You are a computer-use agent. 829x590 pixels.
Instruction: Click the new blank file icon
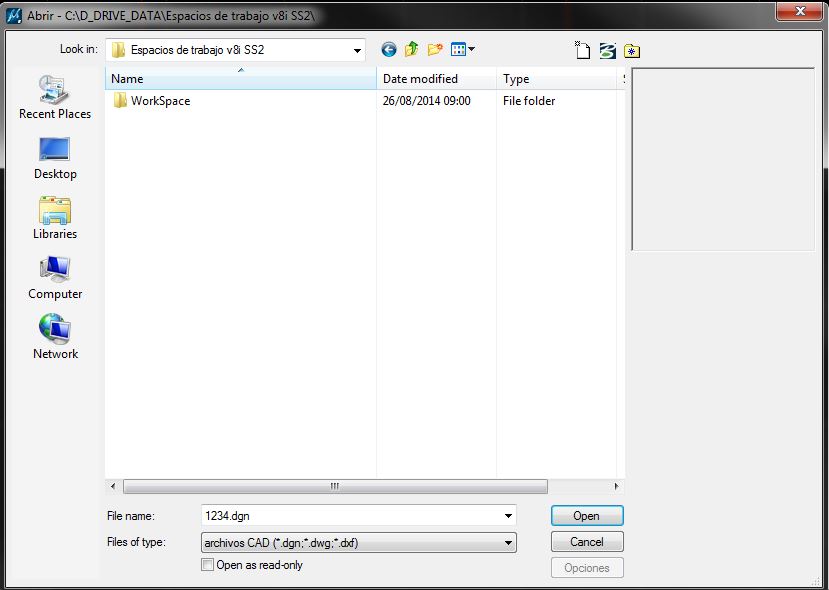coord(582,50)
